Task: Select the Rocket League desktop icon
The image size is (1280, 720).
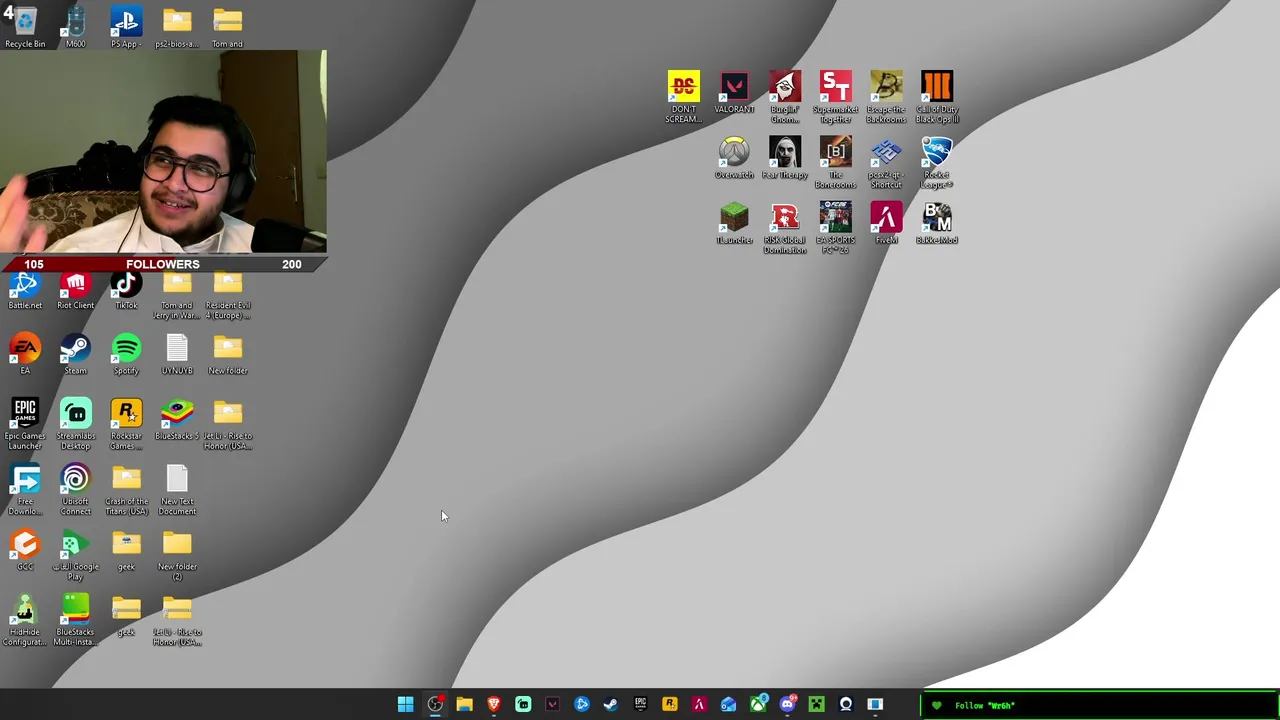Action: pyautogui.click(x=937, y=162)
